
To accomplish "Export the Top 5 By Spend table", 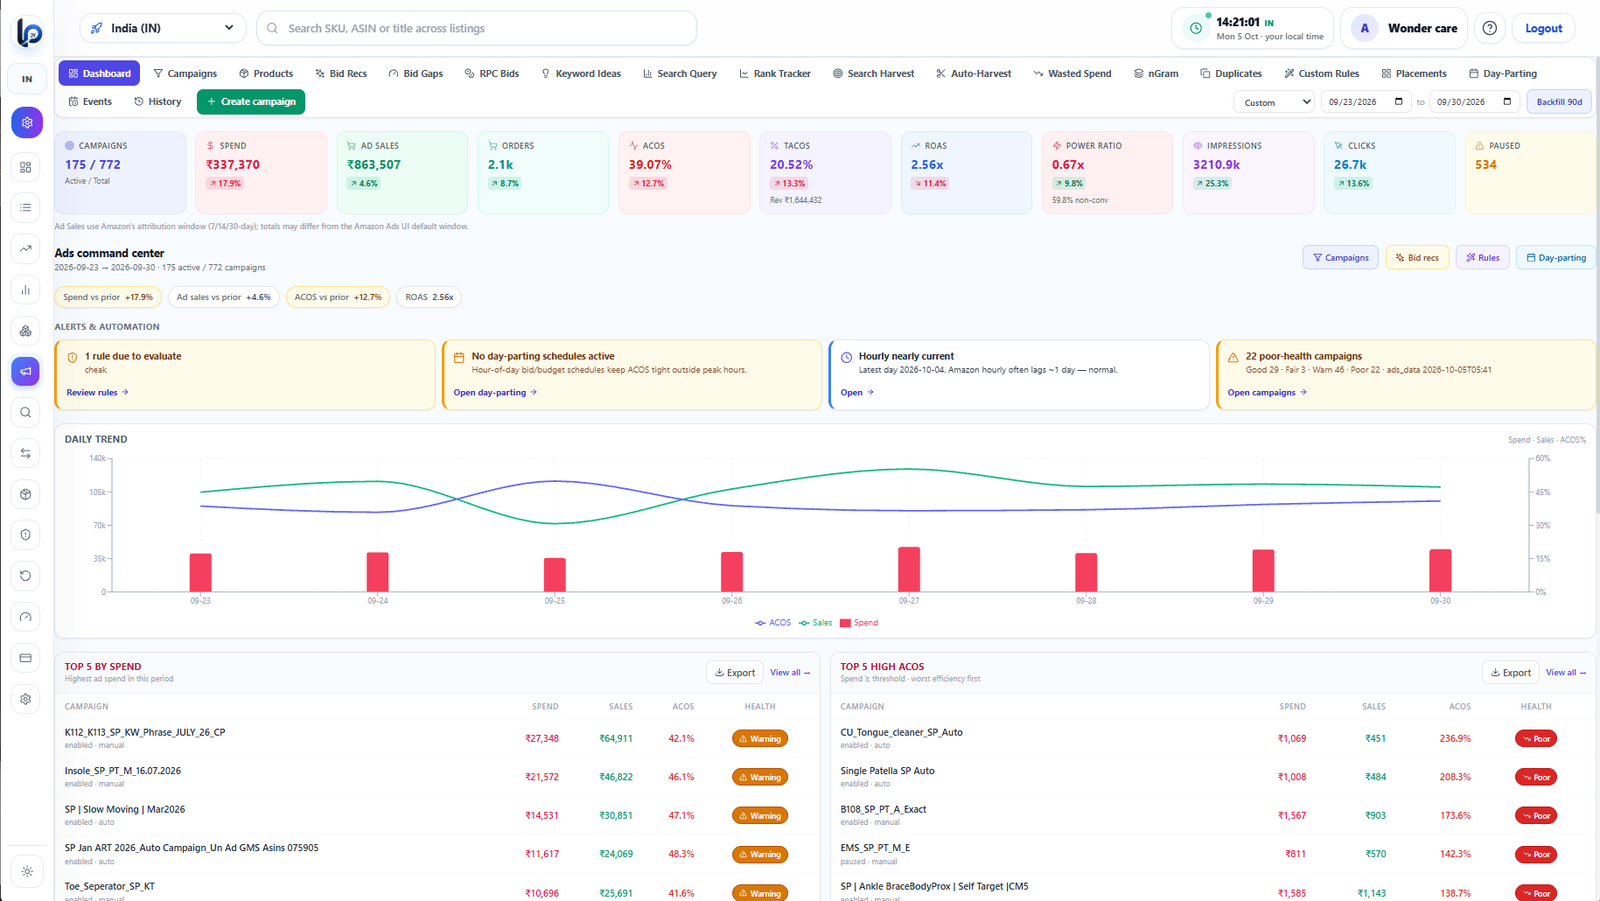I will click(735, 673).
